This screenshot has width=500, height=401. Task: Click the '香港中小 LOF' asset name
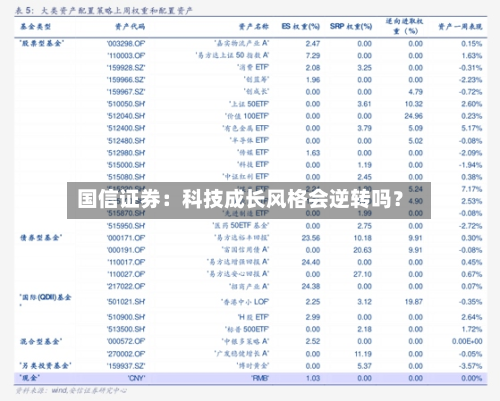[245, 302]
